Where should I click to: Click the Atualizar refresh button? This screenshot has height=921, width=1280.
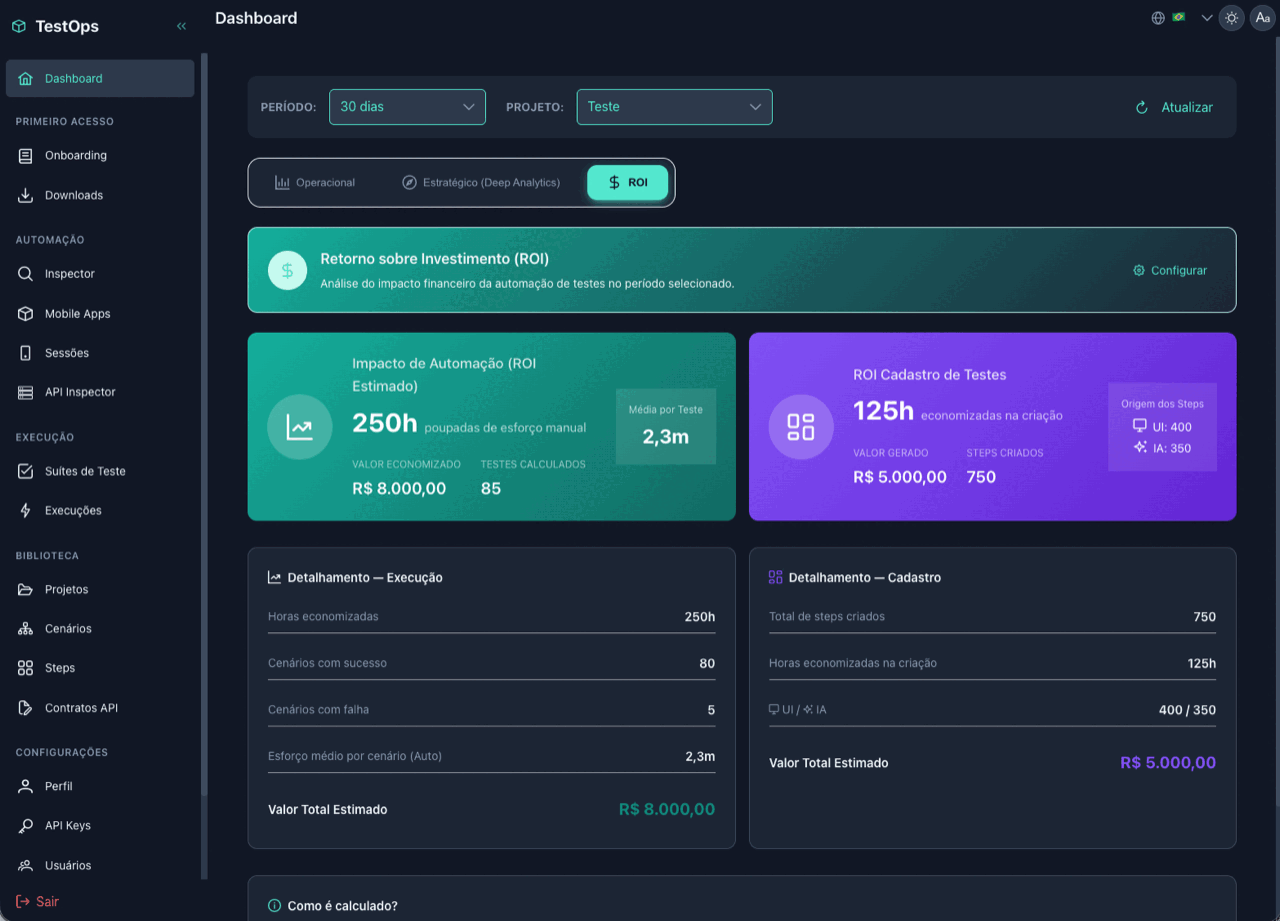(1174, 107)
